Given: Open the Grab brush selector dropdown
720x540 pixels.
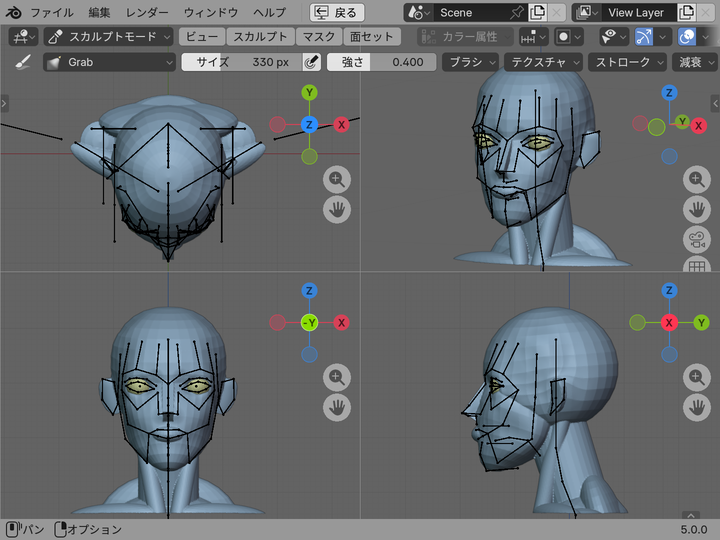Looking at the screenshot, I should (x=109, y=62).
